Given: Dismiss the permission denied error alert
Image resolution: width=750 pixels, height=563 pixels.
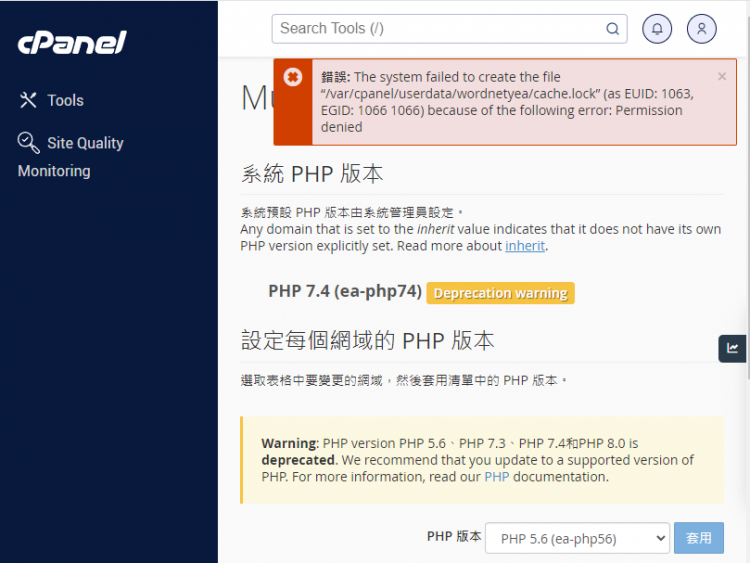Looking at the screenshot, I should (x=722, y=77).
